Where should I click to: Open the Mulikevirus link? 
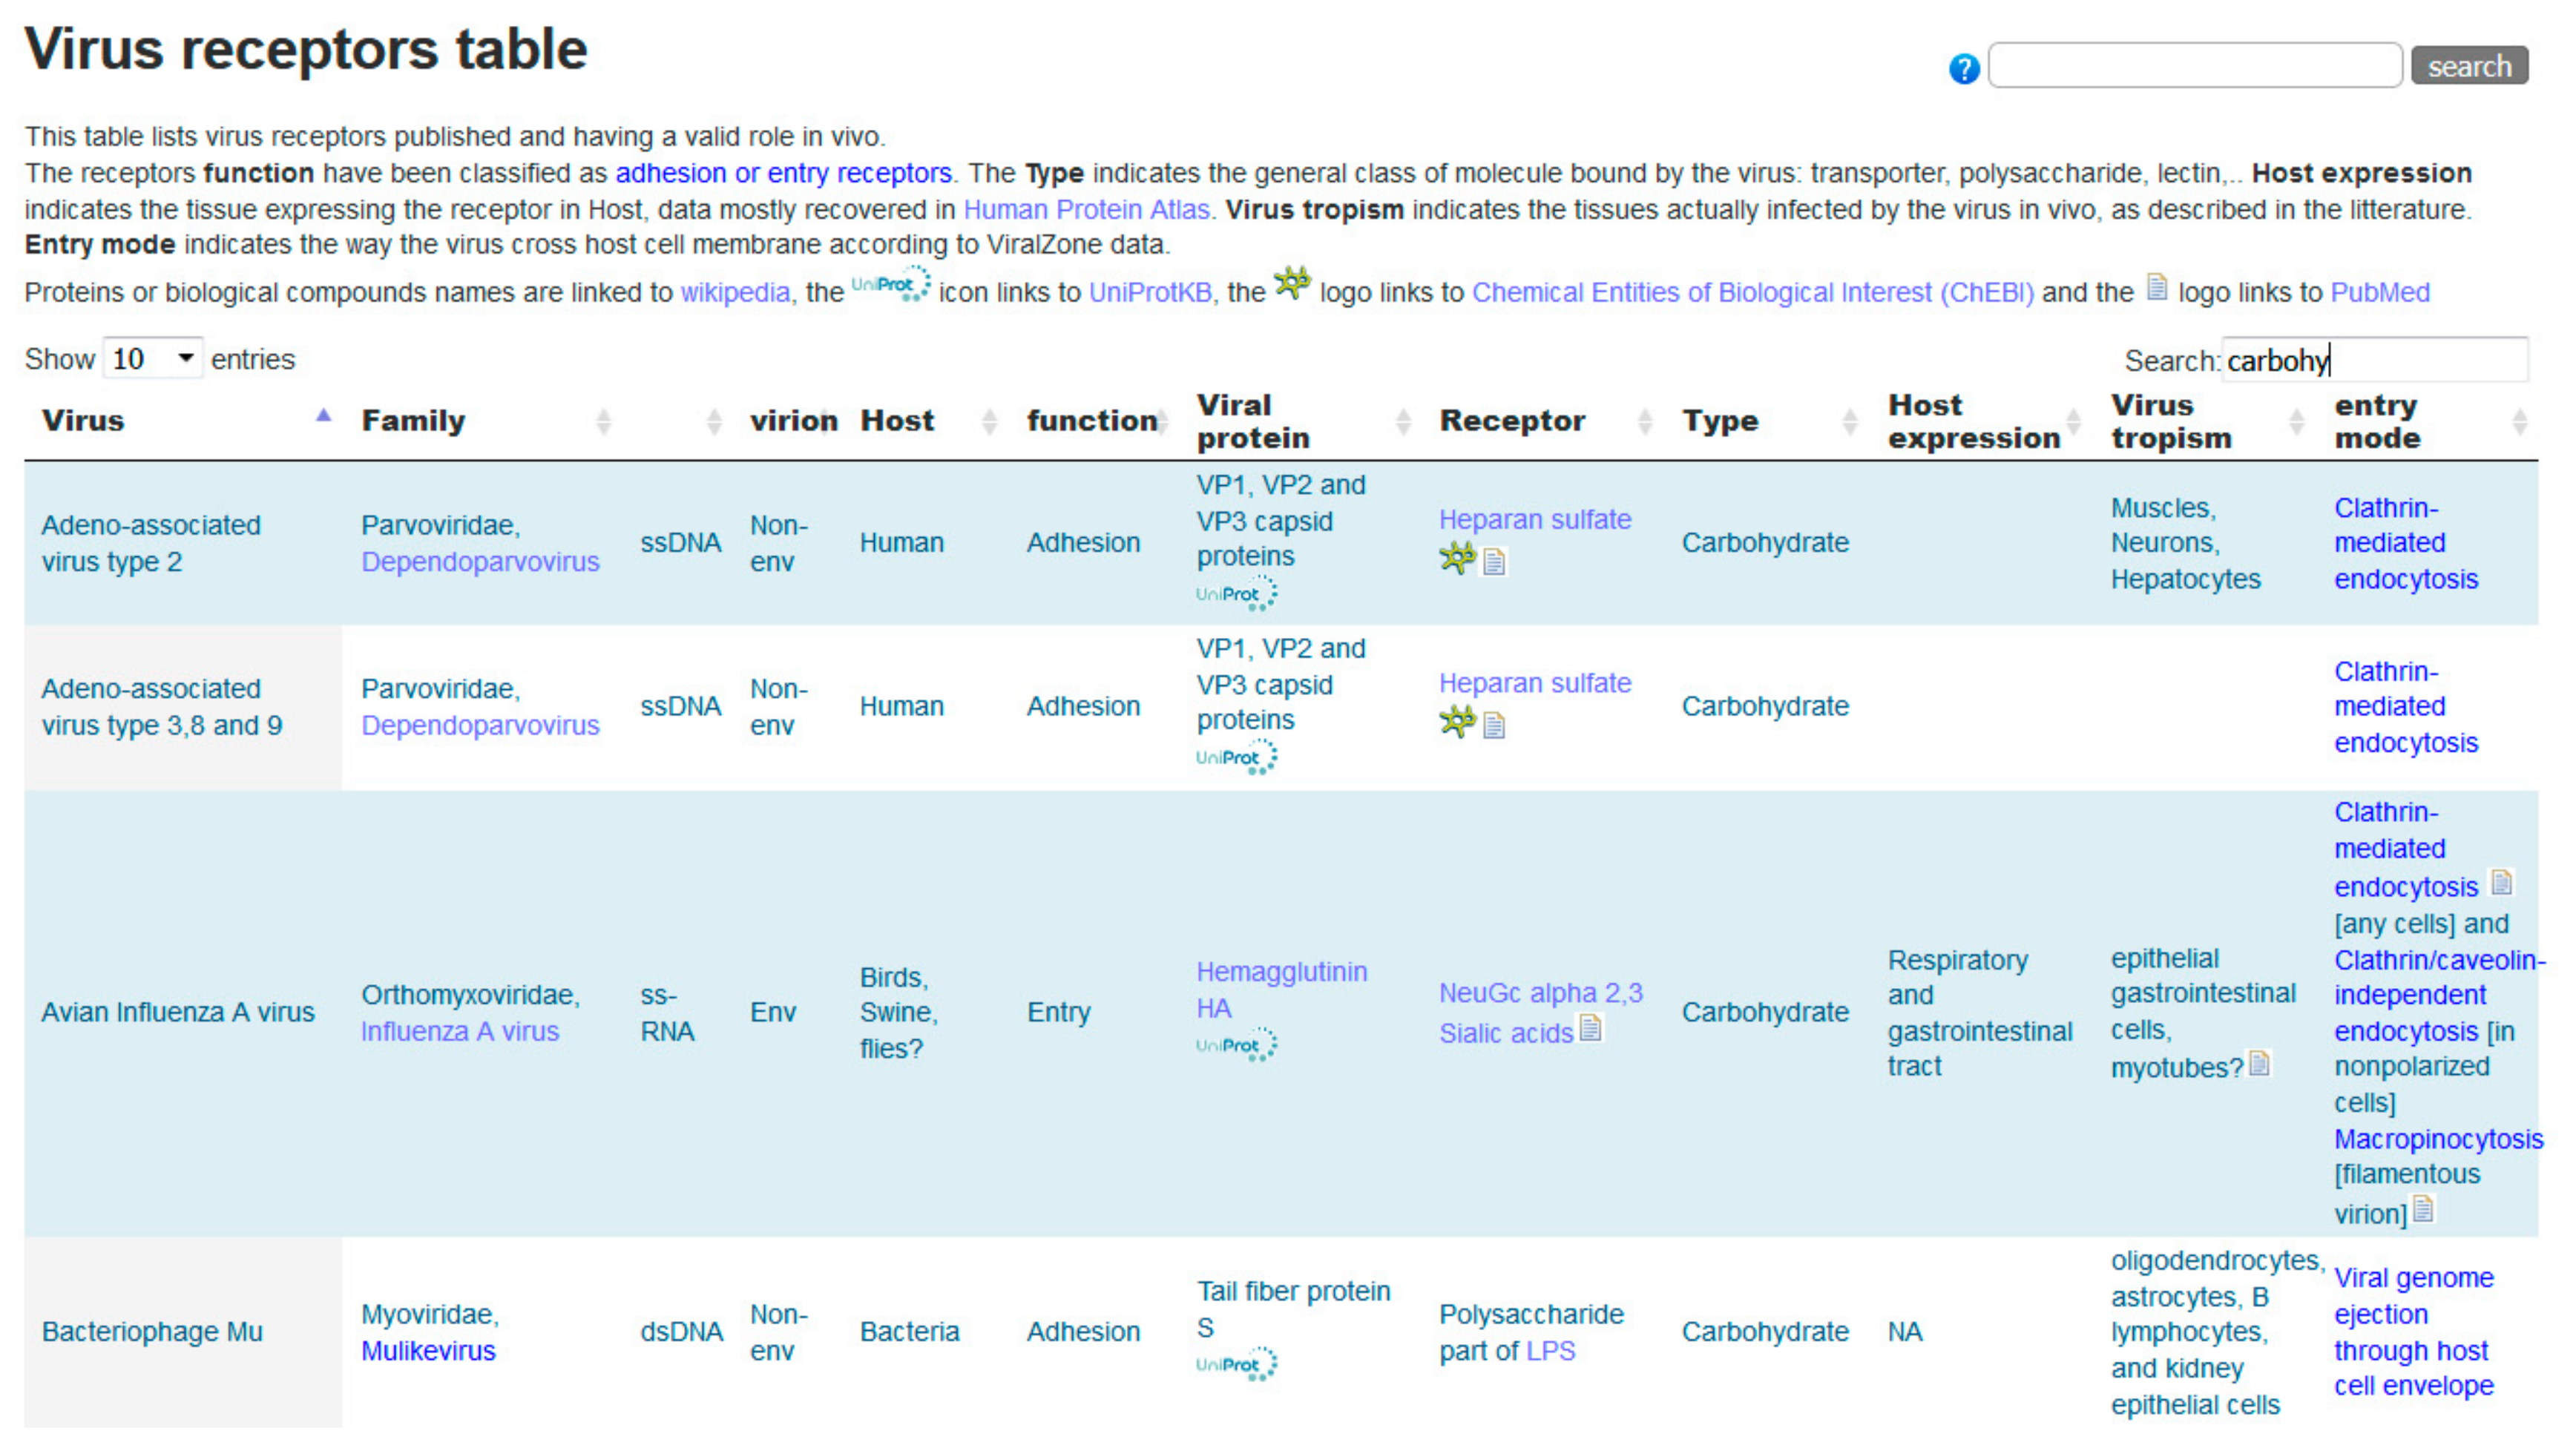(428, 1350)
